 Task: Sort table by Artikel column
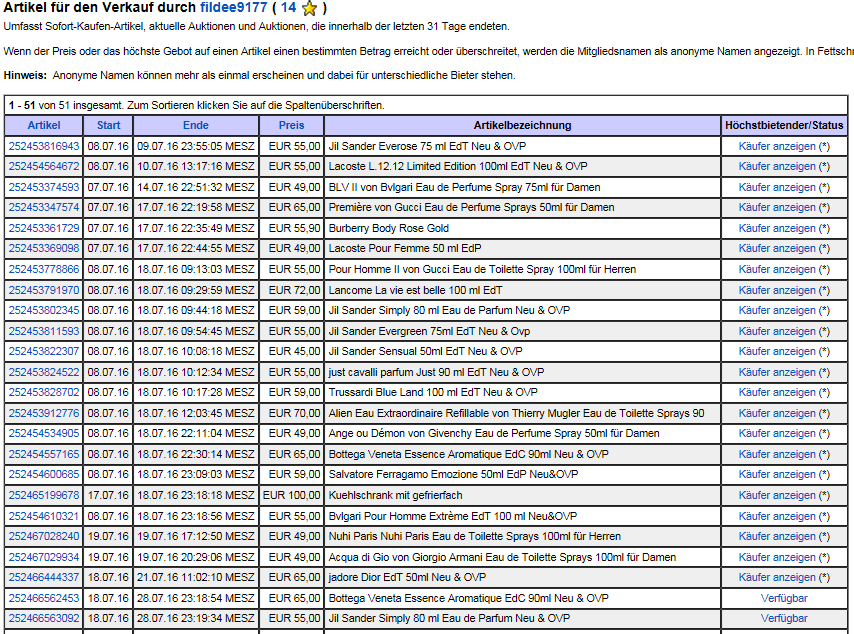coord(44,125)
